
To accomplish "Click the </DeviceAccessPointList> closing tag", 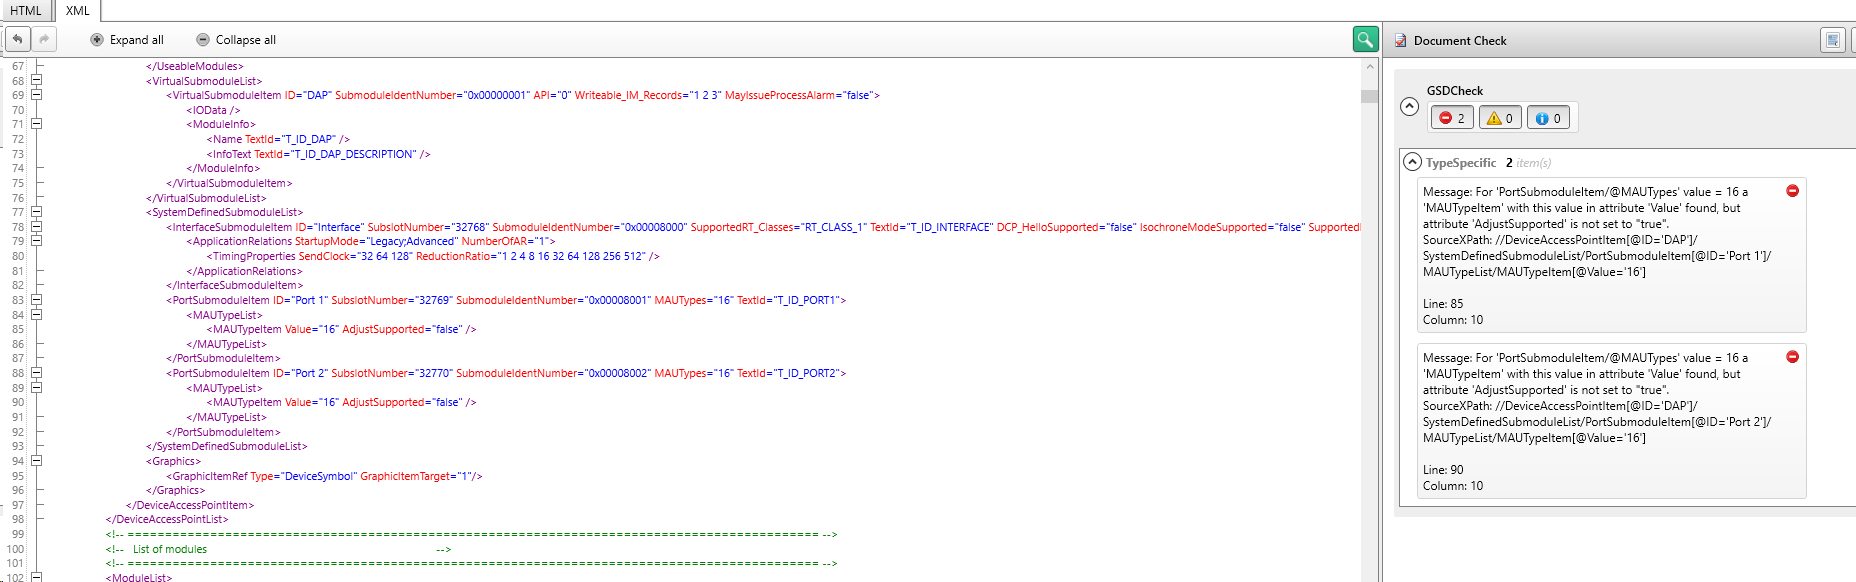I will [167, 519].
